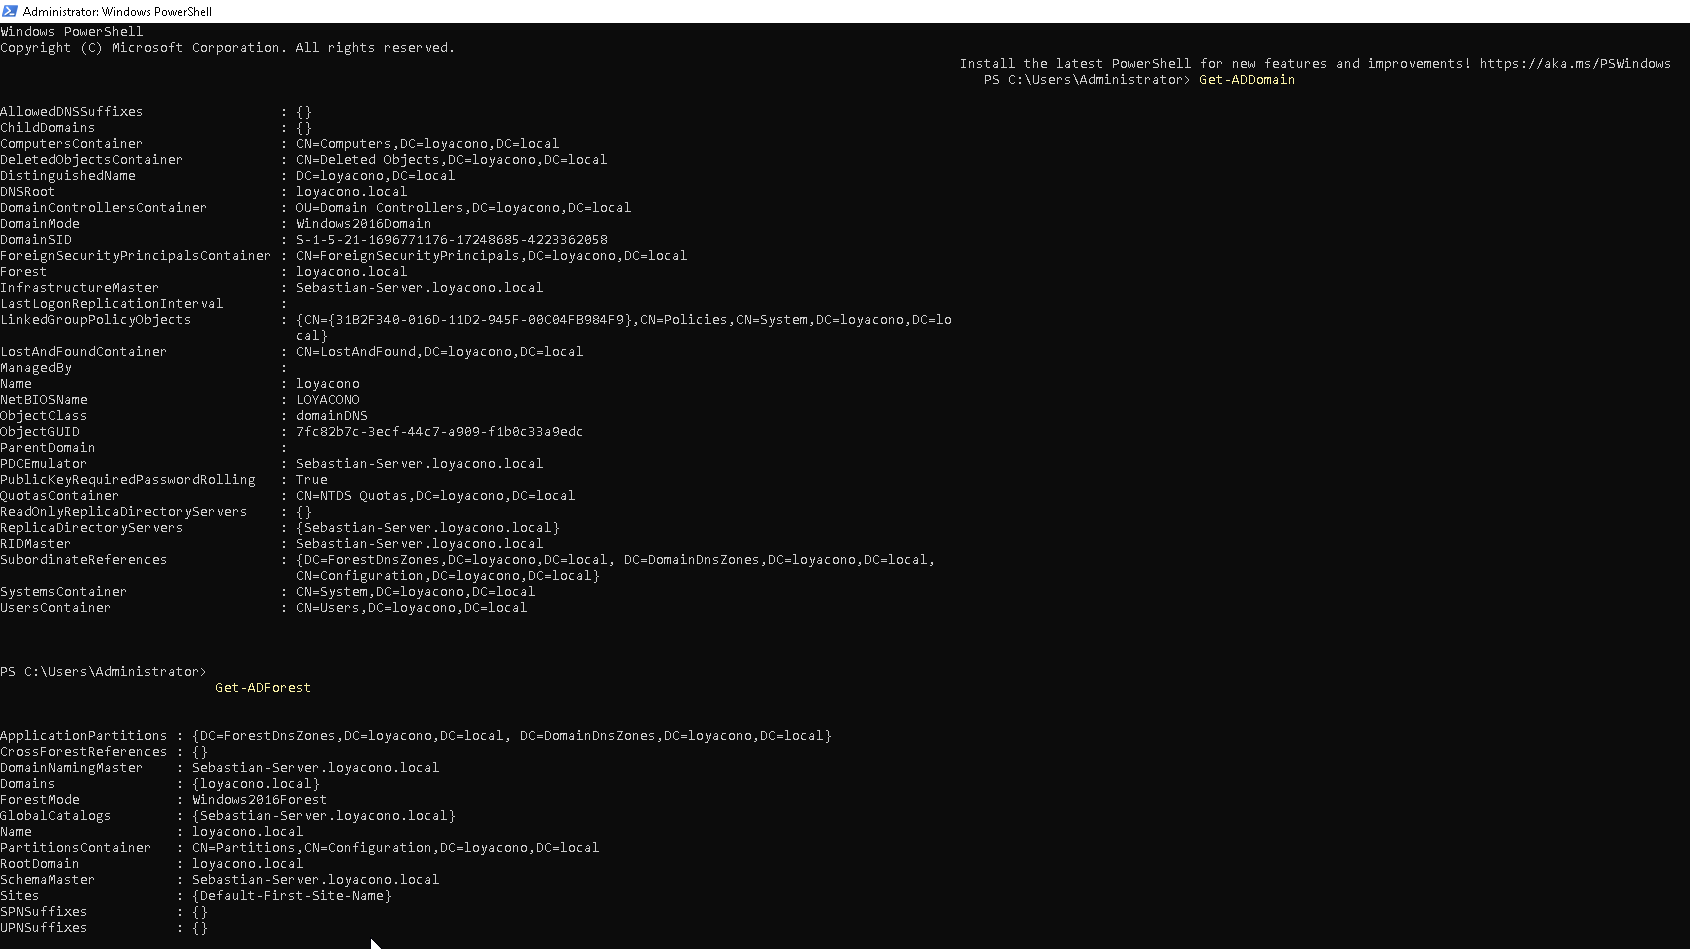The image size is (1690, 949).
Task: Click the Get-ADForest command text
Action: point(263,688)
